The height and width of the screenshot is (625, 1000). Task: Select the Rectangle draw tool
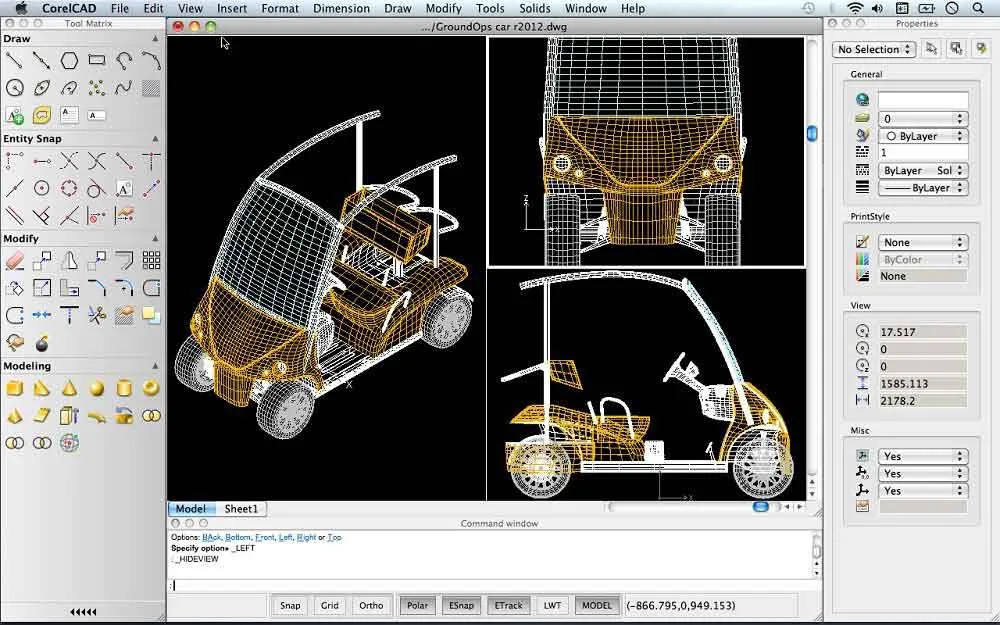[96, 61]
